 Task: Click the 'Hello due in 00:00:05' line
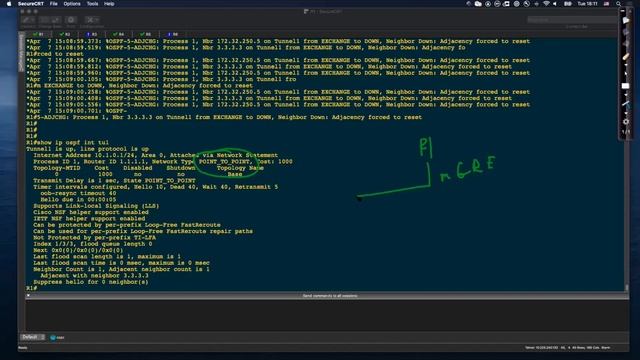coord(78,200)
